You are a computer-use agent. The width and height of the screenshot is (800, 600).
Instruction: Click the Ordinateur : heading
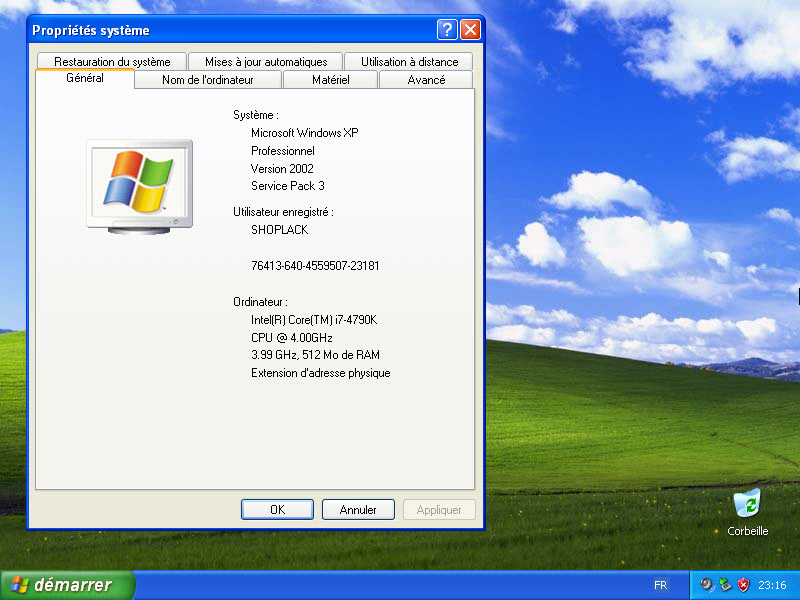[x=260, y=302]
